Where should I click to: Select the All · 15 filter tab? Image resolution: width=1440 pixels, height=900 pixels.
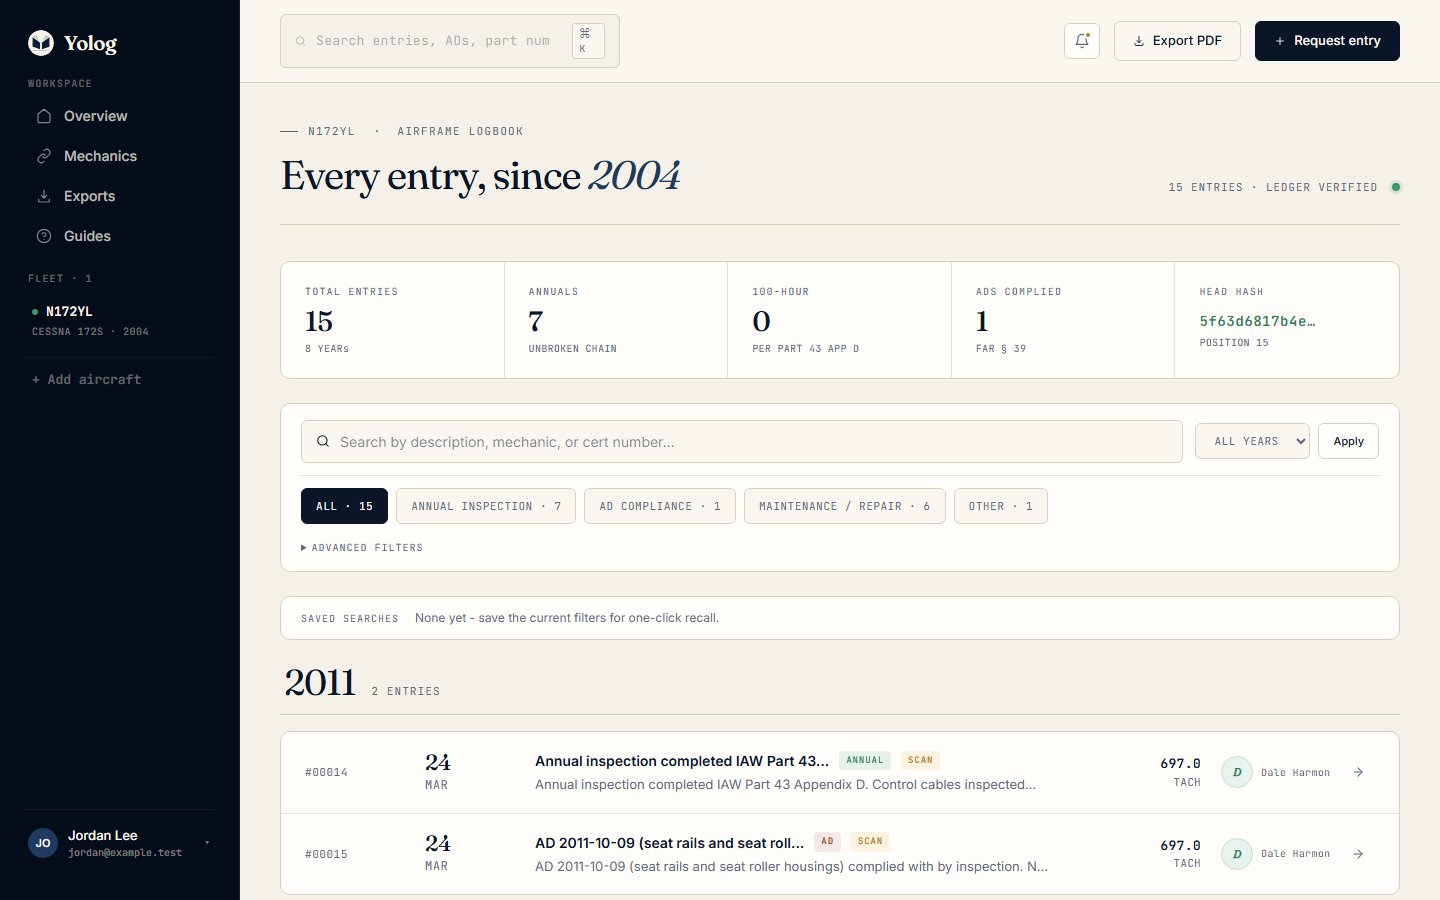pyautogui.click(x=345, y=506)
